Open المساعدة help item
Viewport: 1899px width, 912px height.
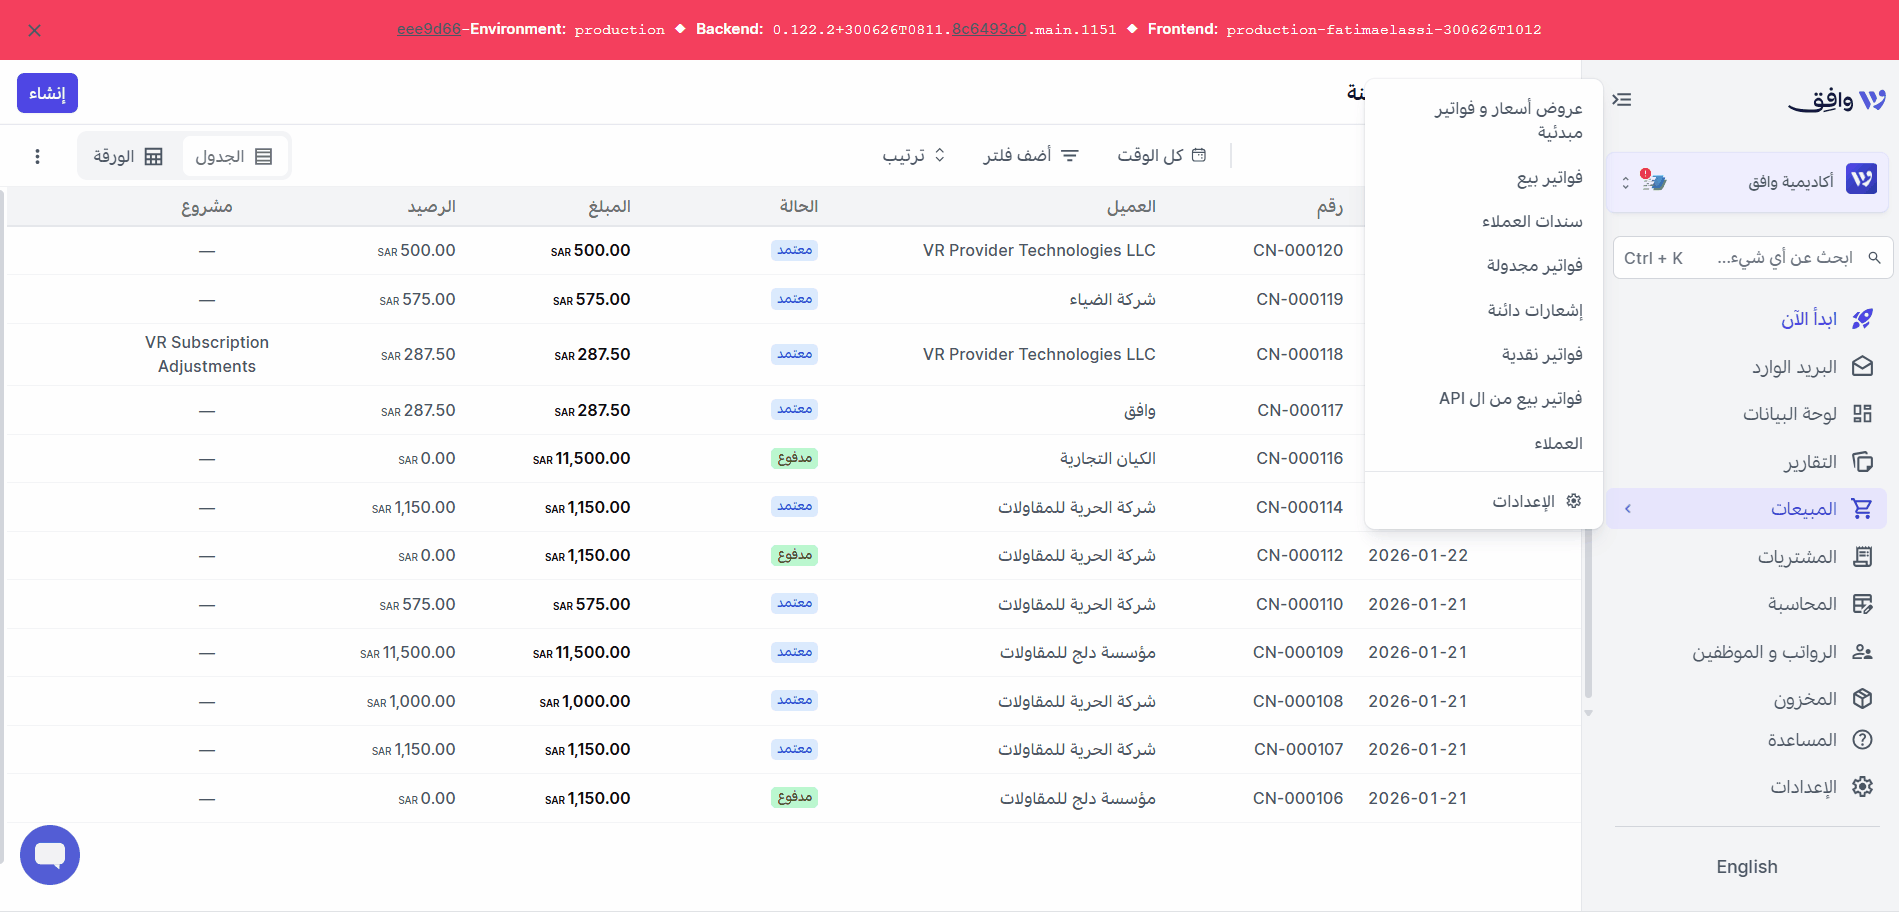coord(1819,740)
